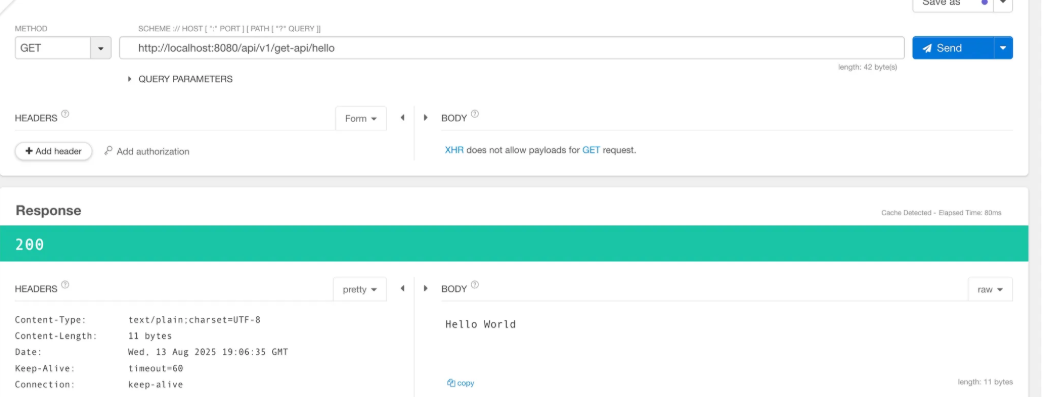Click the Add header button
Viewport: 1042px width, 397px height.
click(53, 151)
